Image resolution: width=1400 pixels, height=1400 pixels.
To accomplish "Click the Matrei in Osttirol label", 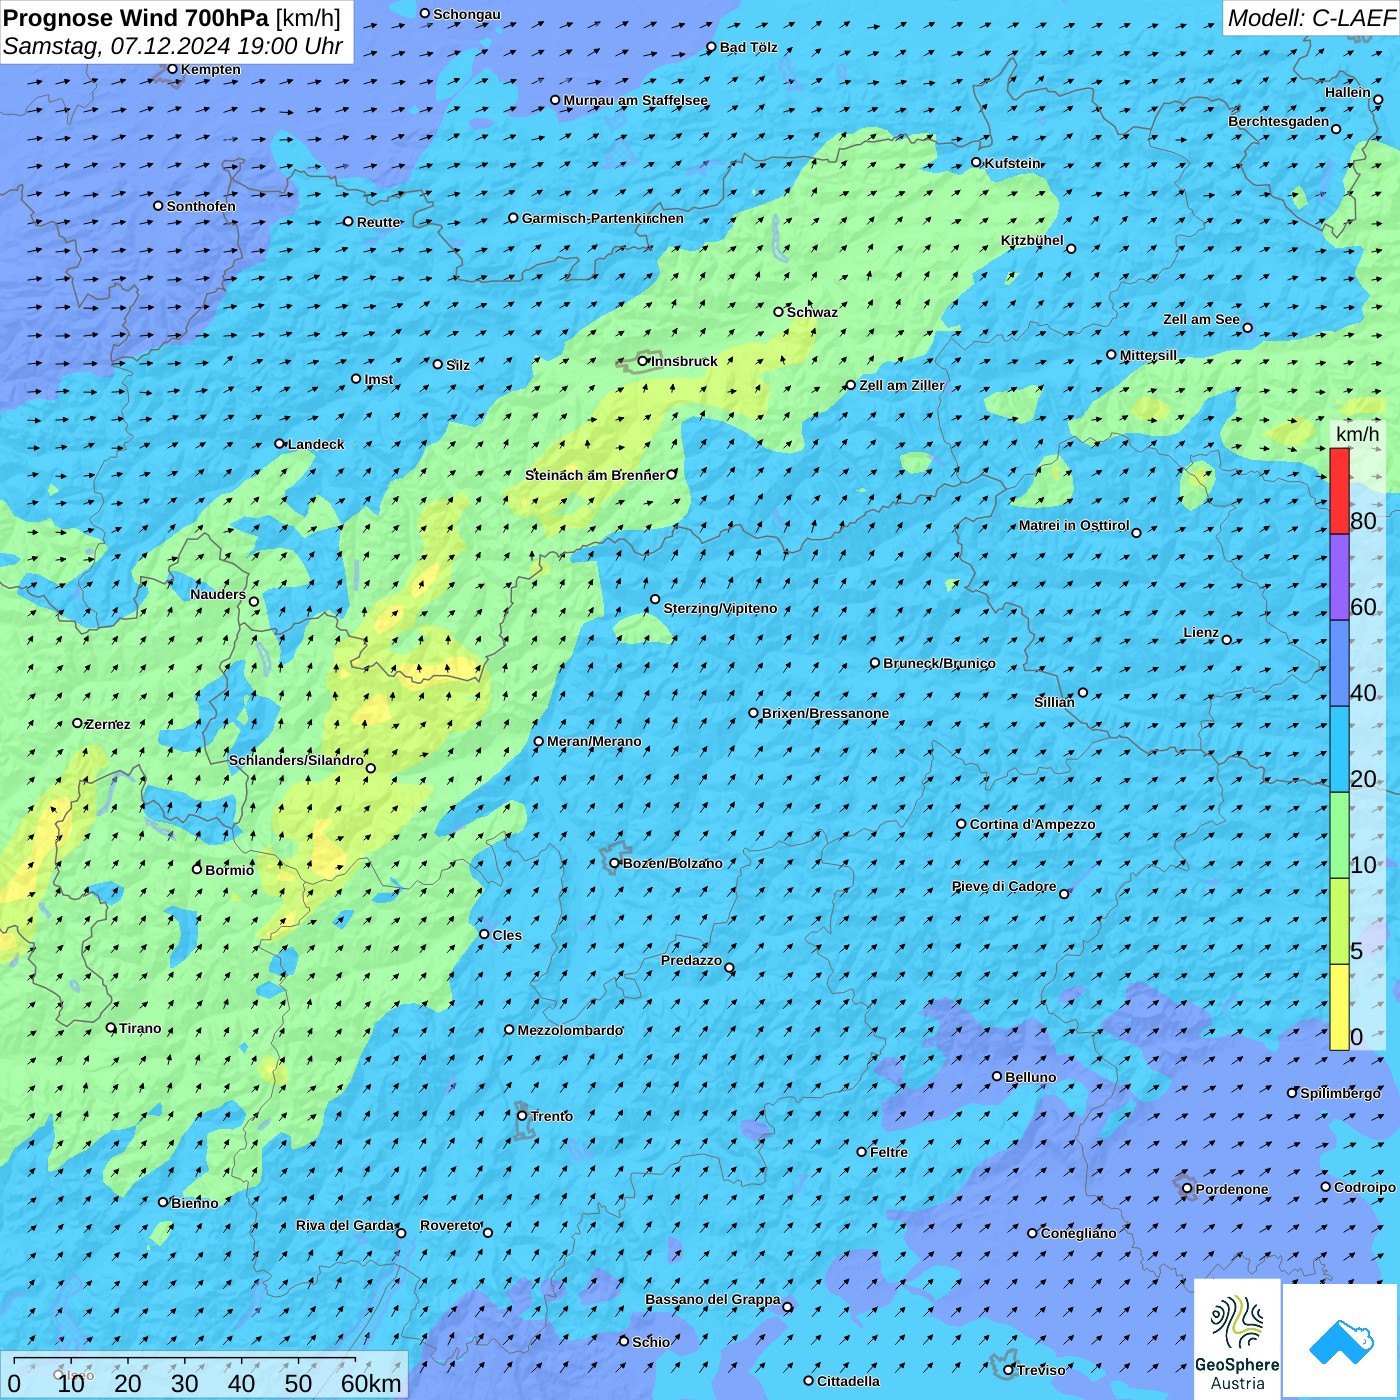I will coord(1074,525).
